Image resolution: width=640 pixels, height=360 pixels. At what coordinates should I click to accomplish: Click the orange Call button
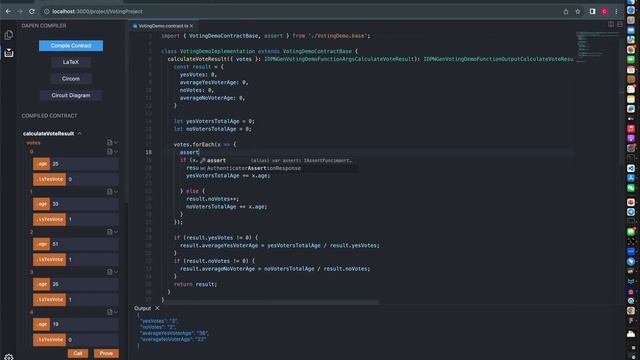[78, 353]
